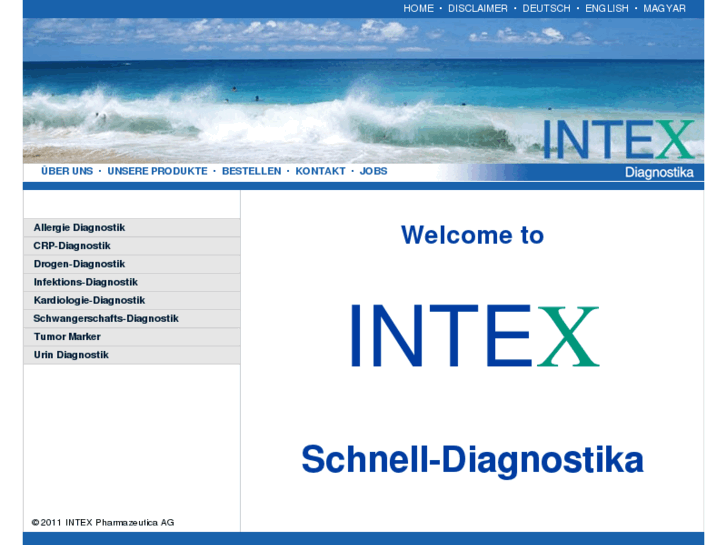
Task: Click the 2011 INTEX Pharmazeutica AG copyright text
Action: click(103, 522)
